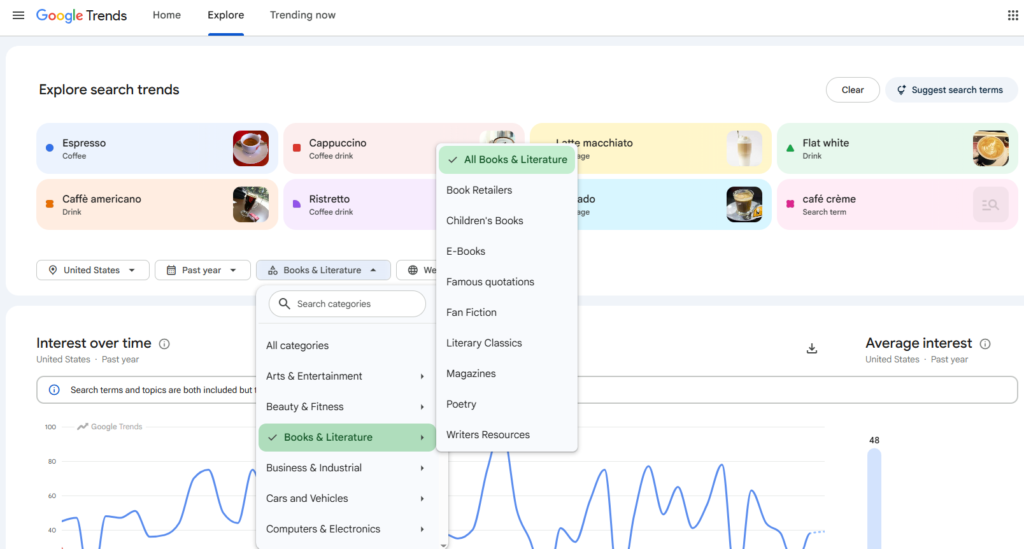Click the info icon next to Interest over time
The image size is (1024, 549).
165,344
